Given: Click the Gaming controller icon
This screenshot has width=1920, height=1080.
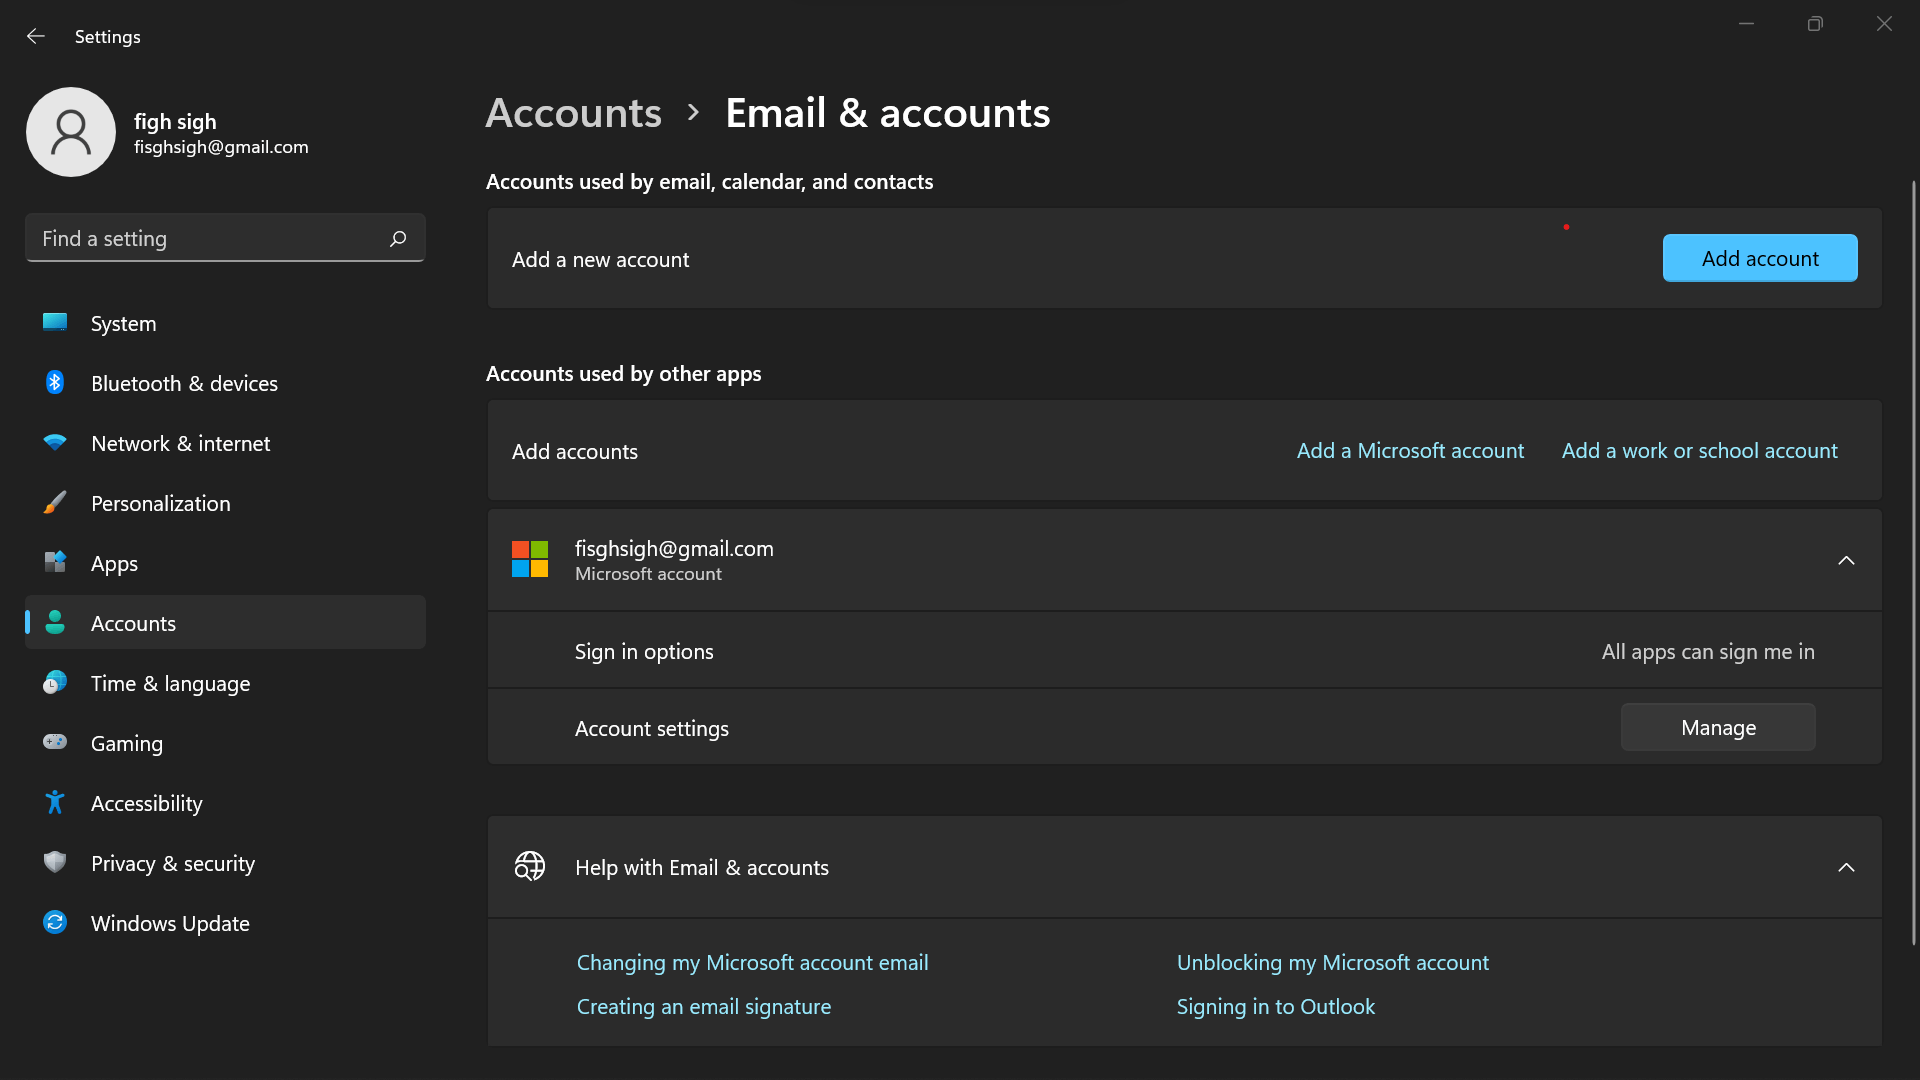Looking at the screenshot, I should click(x=55, y=743).
